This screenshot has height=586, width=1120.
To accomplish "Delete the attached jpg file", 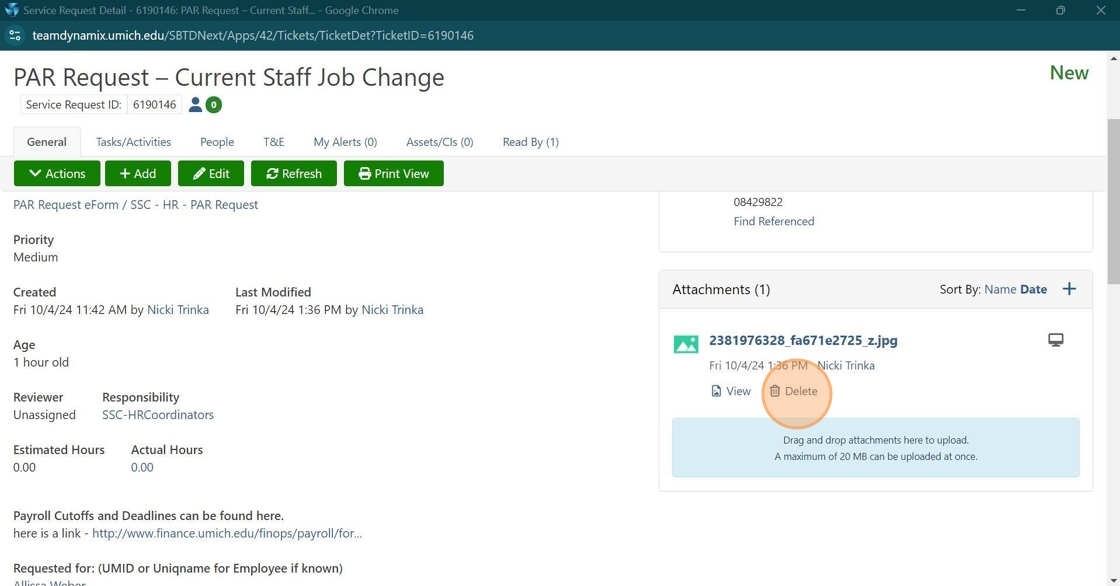I will coord(794,391).
